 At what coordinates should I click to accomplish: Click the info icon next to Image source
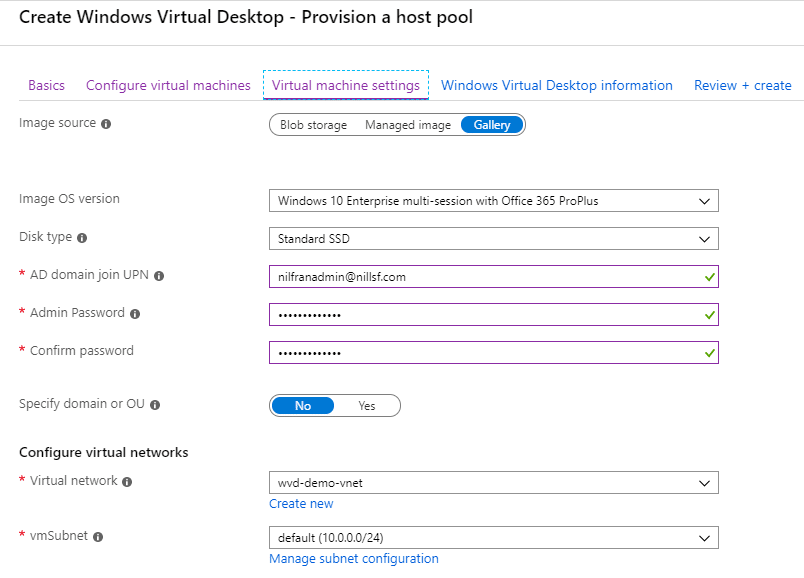pos(106,124)
